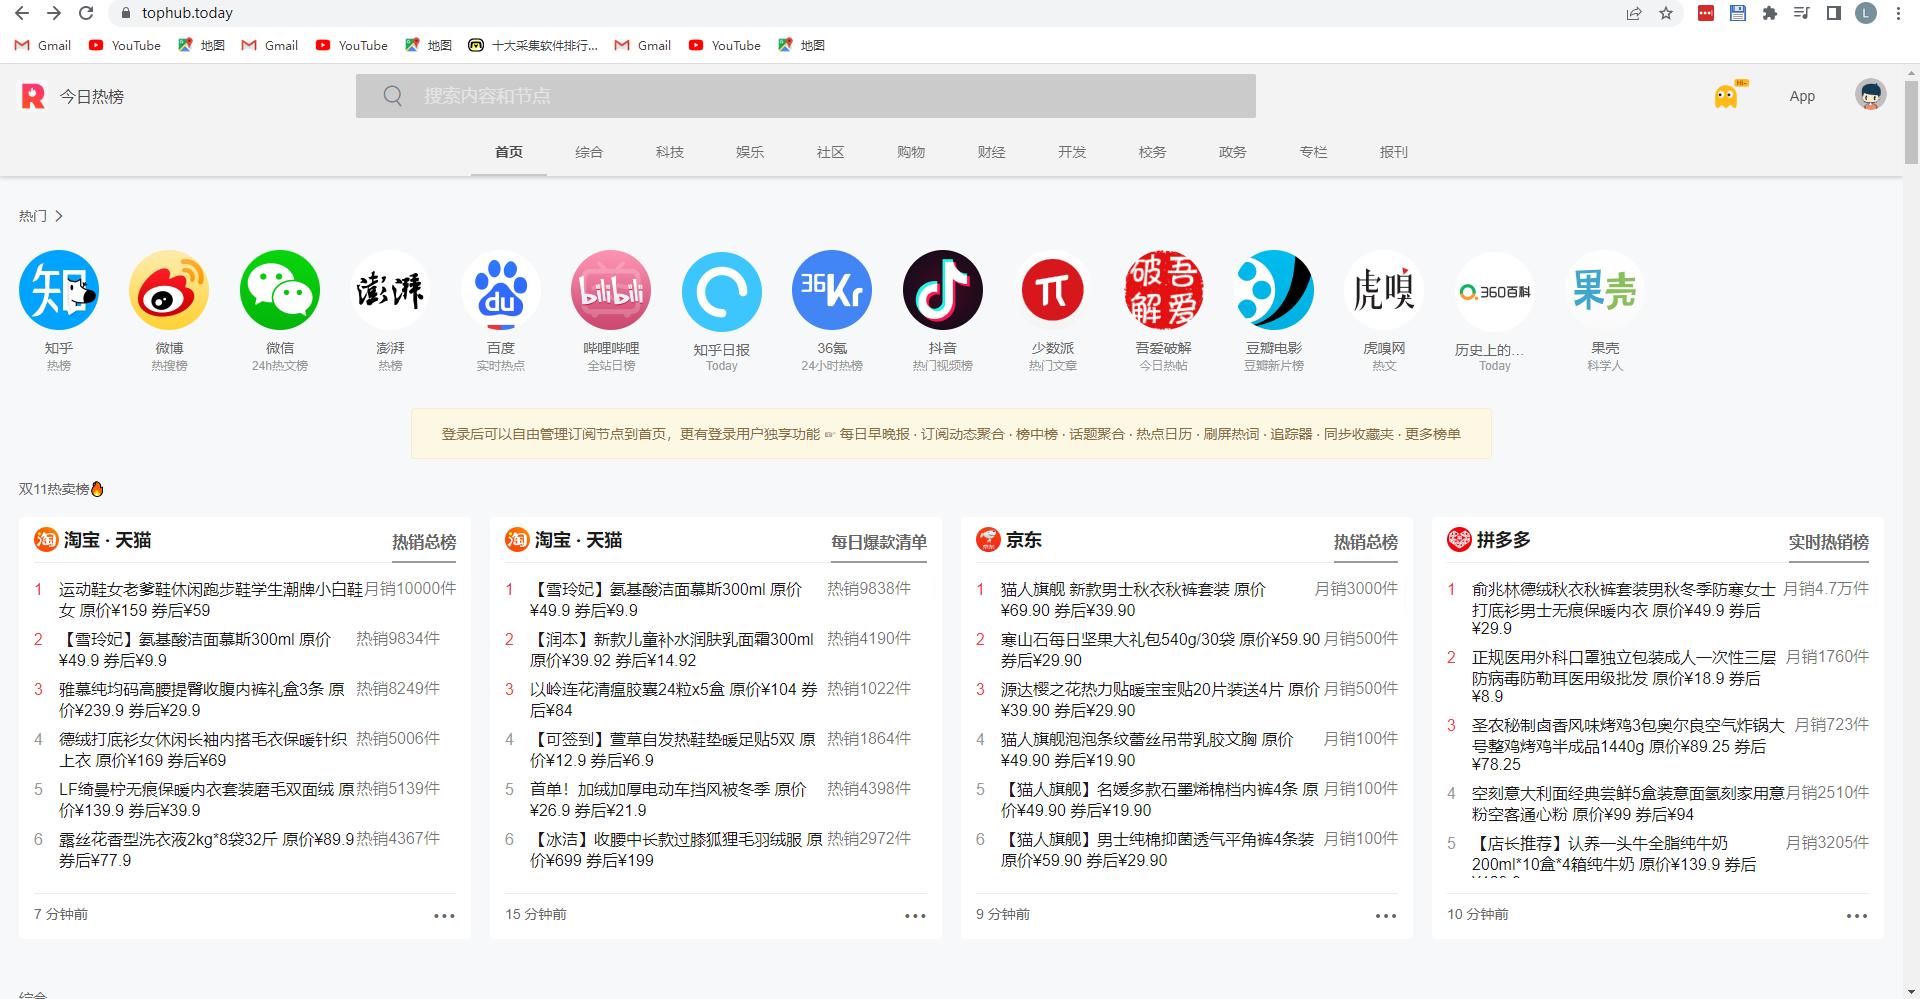
Task: Open the 微博热搜榜 icon
Action: coord(168,289)
